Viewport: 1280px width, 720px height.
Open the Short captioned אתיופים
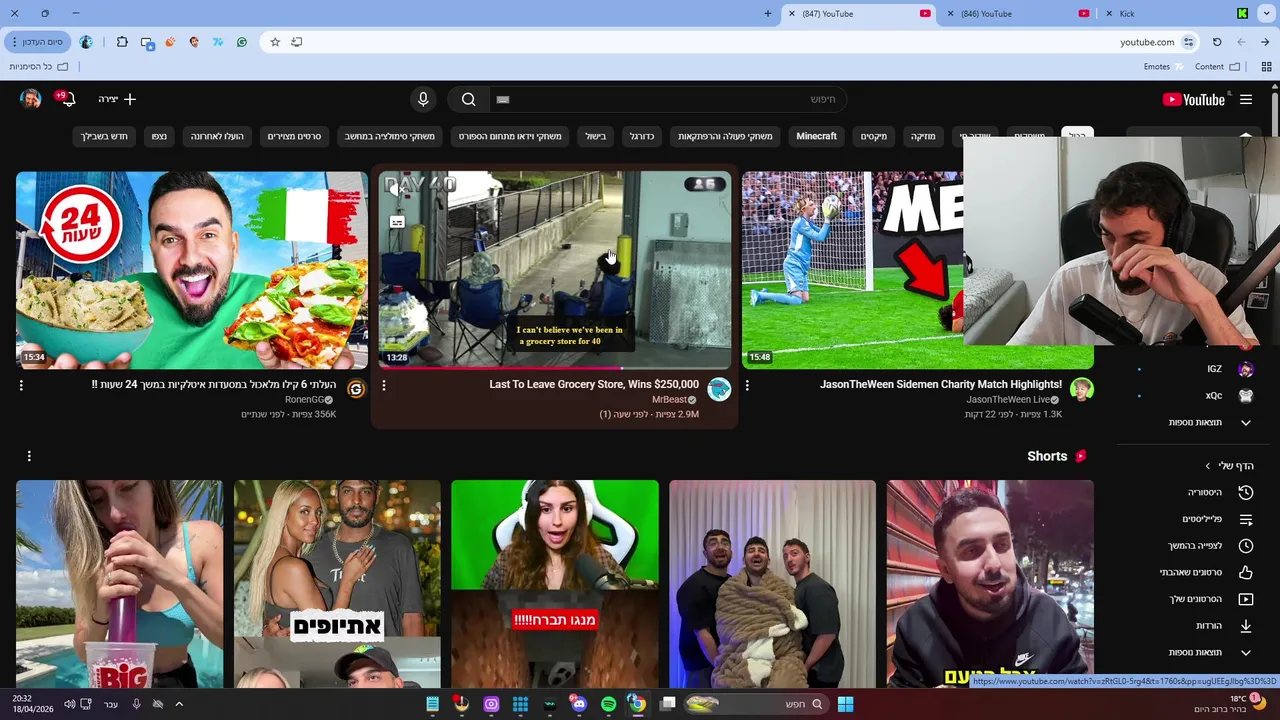(337, 584)
